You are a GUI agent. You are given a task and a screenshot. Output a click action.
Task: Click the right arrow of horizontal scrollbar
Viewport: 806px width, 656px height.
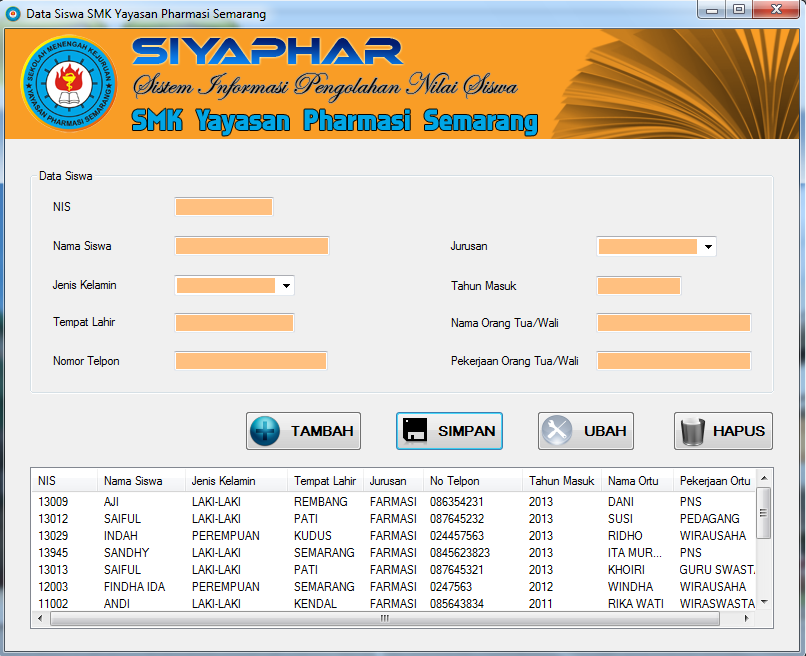tap(746, 618)
